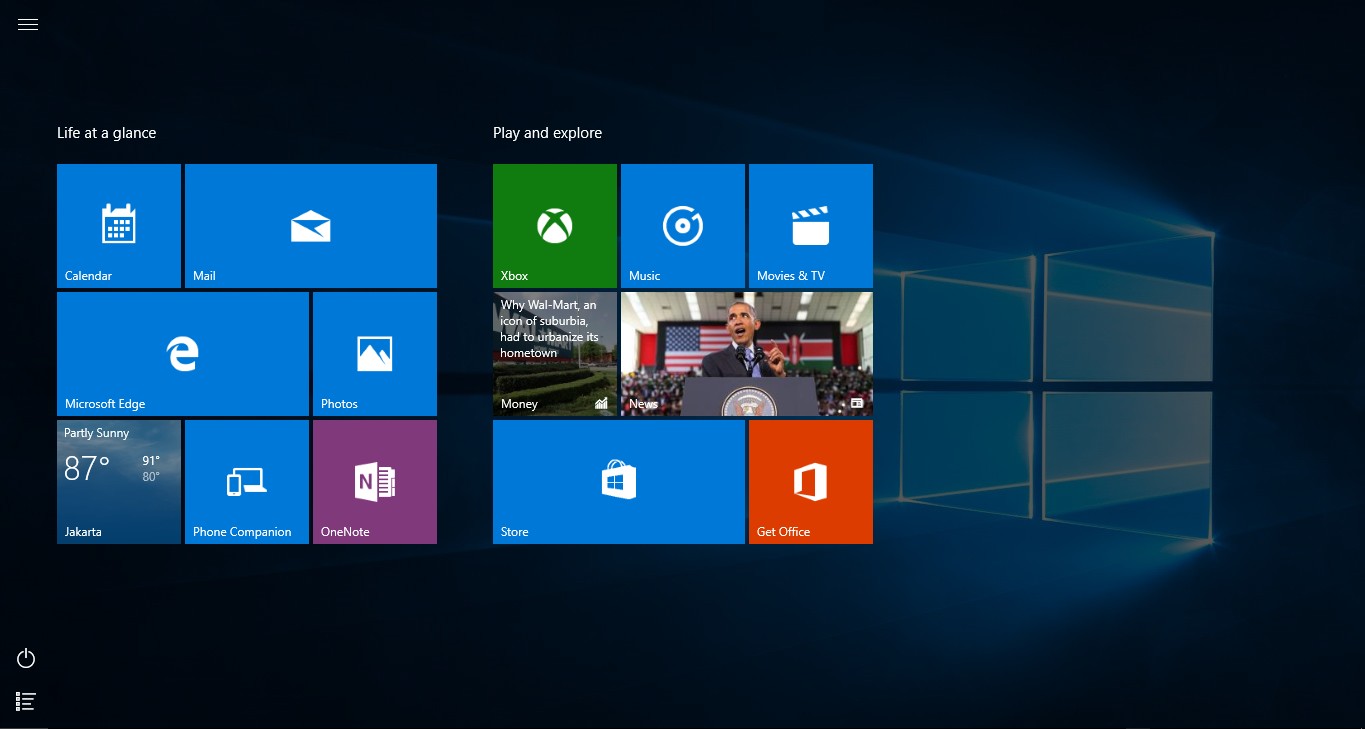
Task: Open the Photos app
Action: (x=374, y=353)
